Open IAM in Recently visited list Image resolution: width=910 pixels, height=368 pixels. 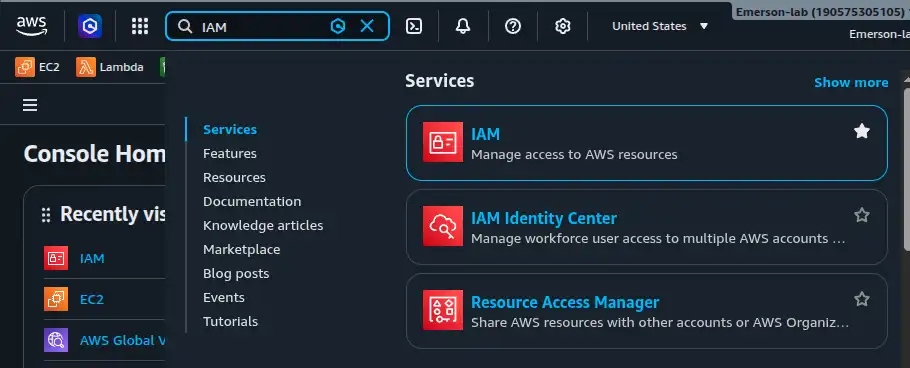coord(92,258)
